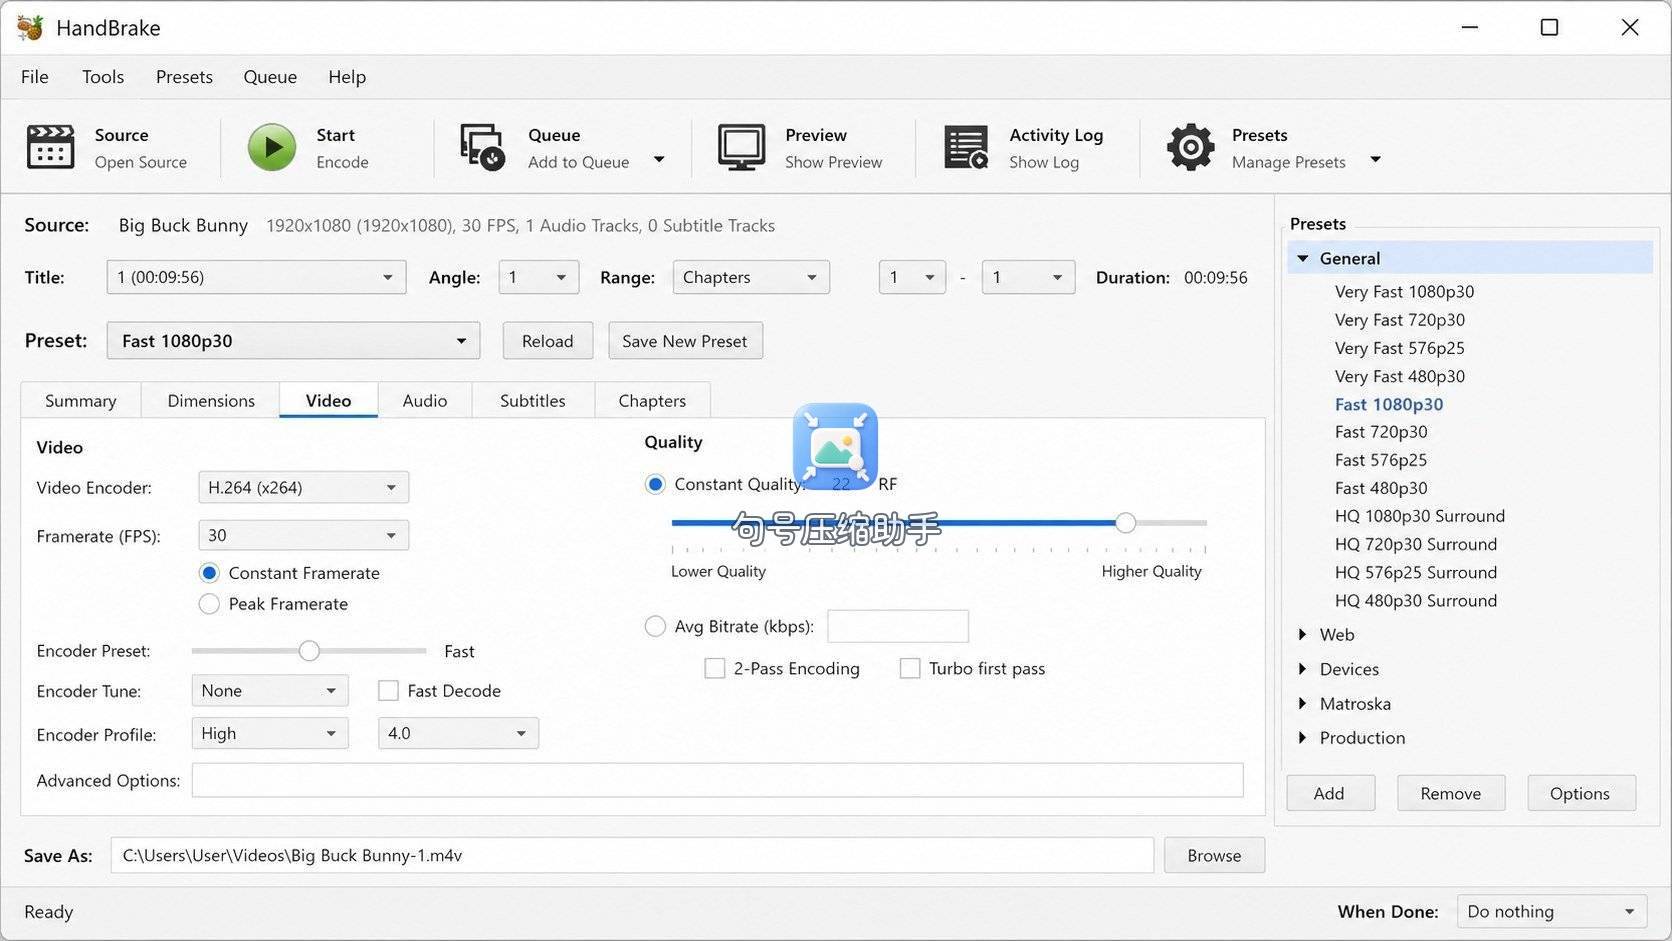Open the Tools menu
This screenshot has width=1672, height=941.
[103, 77]
